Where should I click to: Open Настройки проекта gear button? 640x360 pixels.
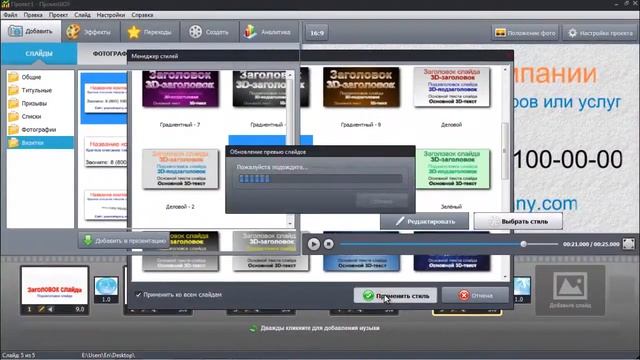coord(600,33)
